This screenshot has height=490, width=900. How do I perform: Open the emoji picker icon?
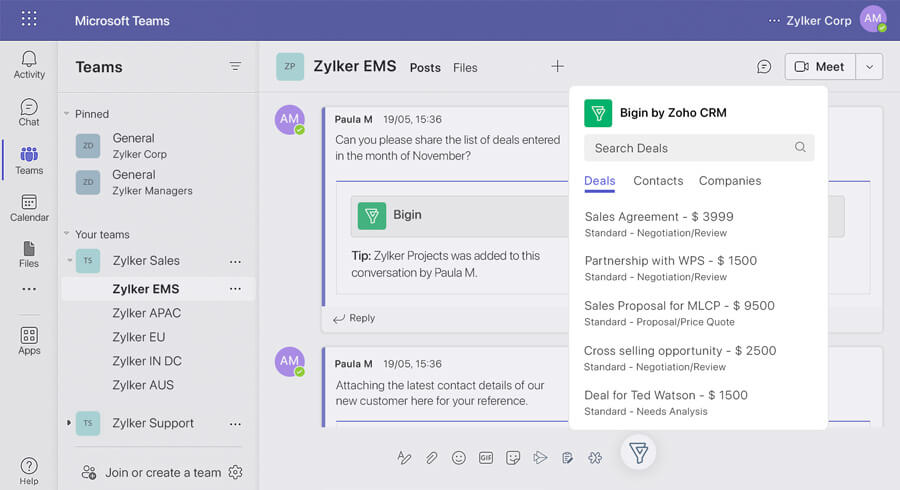coord(459,458)
